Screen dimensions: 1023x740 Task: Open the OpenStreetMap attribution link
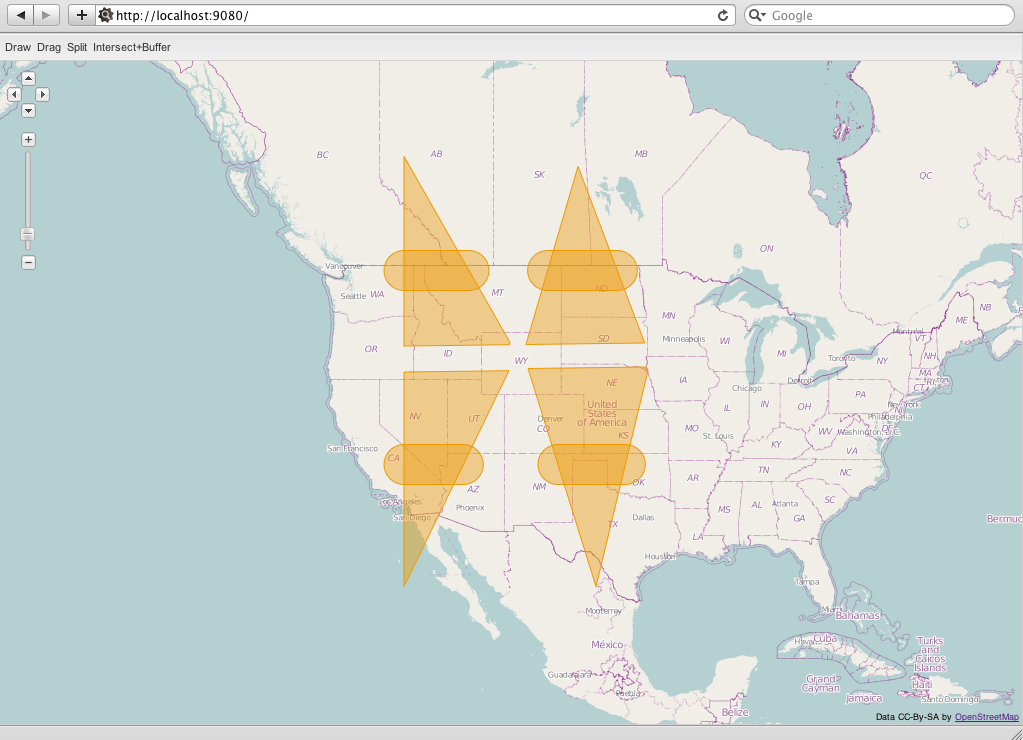tap(986, 717)
